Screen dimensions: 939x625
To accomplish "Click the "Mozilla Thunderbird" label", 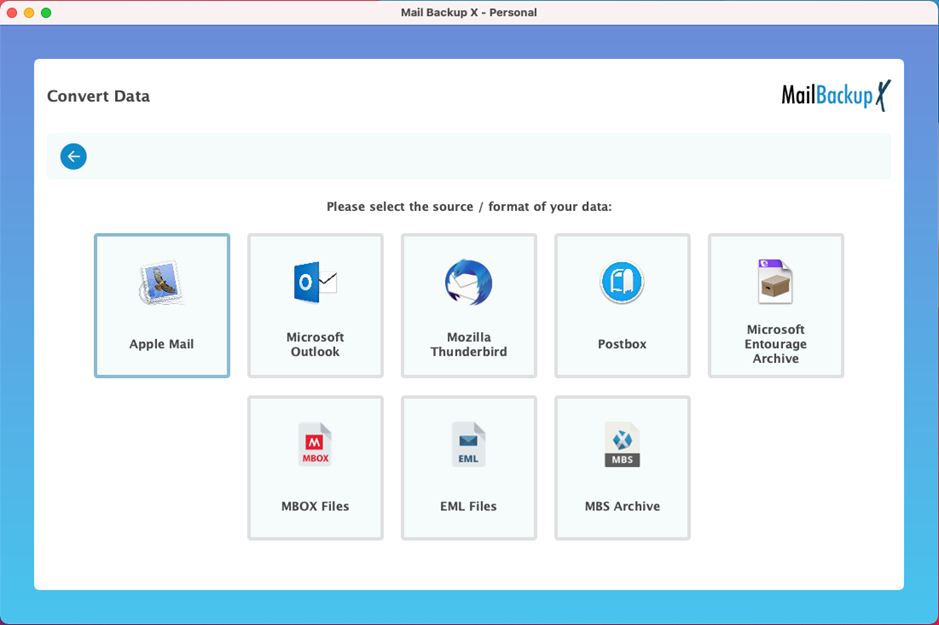I will pyautogui.click(x=468, y=344).
